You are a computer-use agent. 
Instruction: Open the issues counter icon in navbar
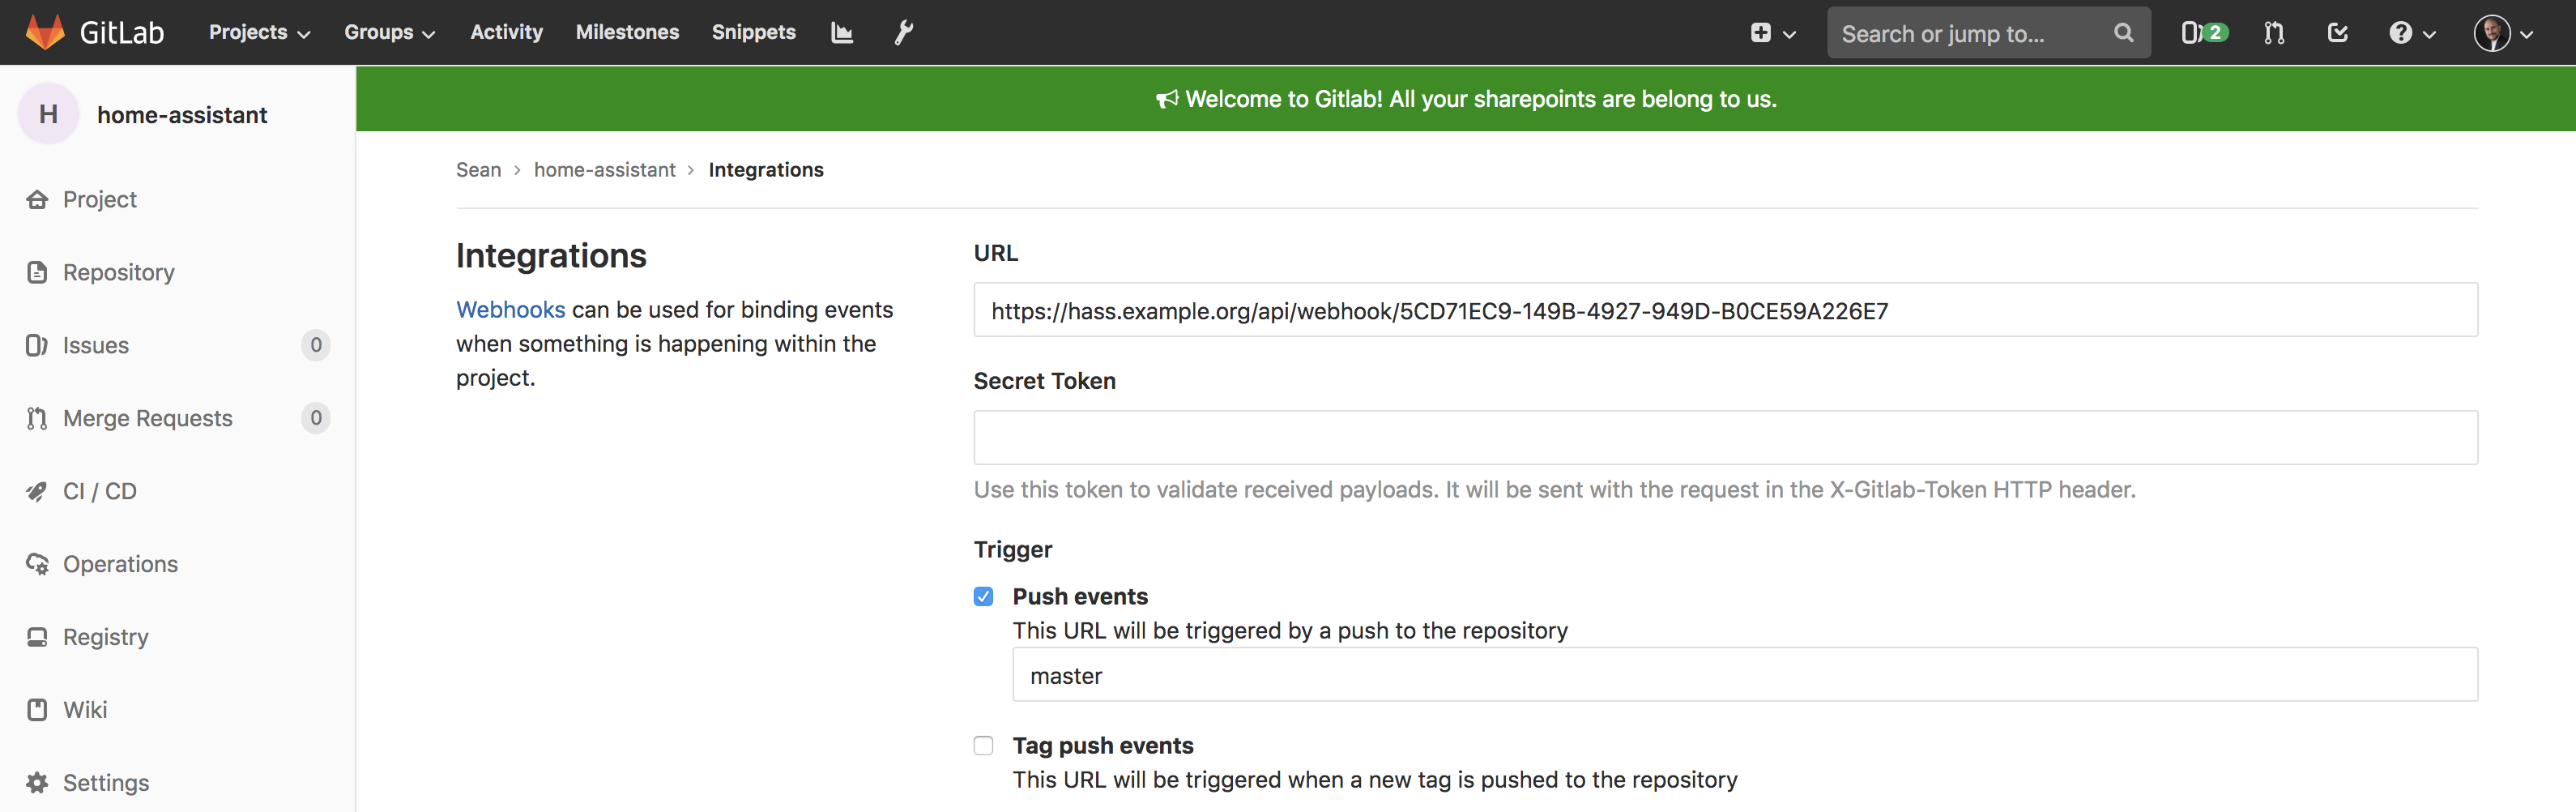(2204, 33)
